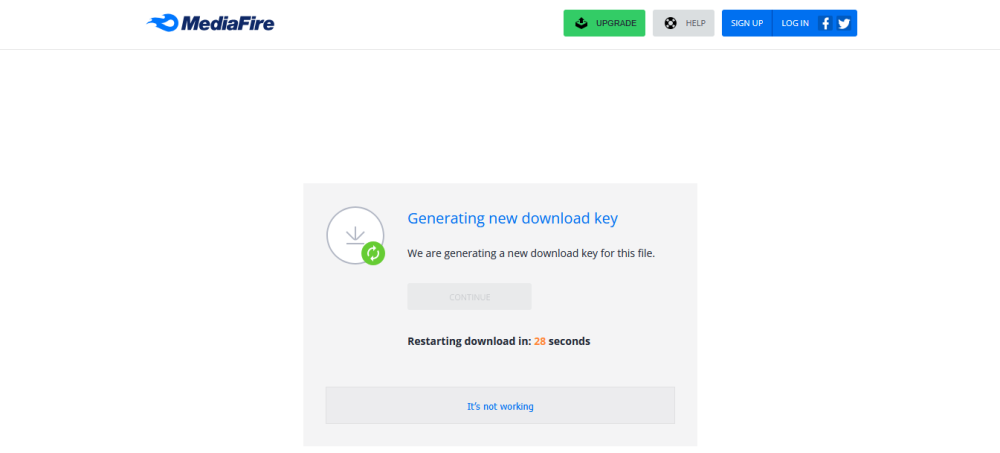Click the green refresh badge icon
This screenshot has width=1000, height=453.
(373, 253)
